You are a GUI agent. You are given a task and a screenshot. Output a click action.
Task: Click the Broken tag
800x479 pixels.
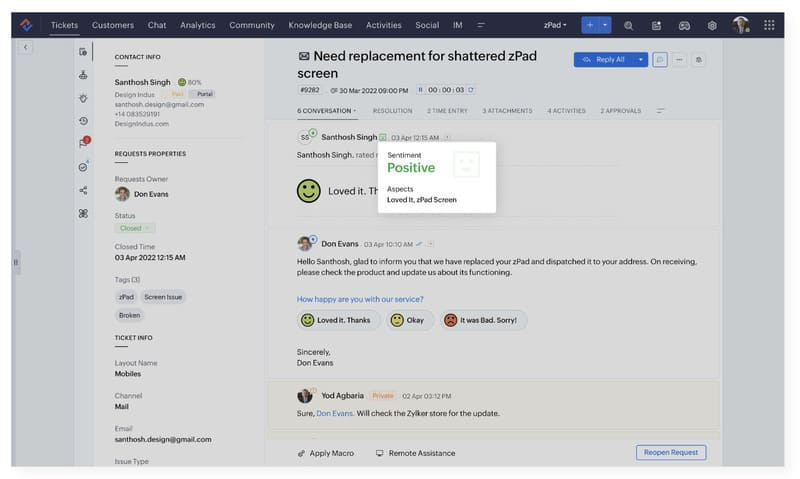[129, 315]
